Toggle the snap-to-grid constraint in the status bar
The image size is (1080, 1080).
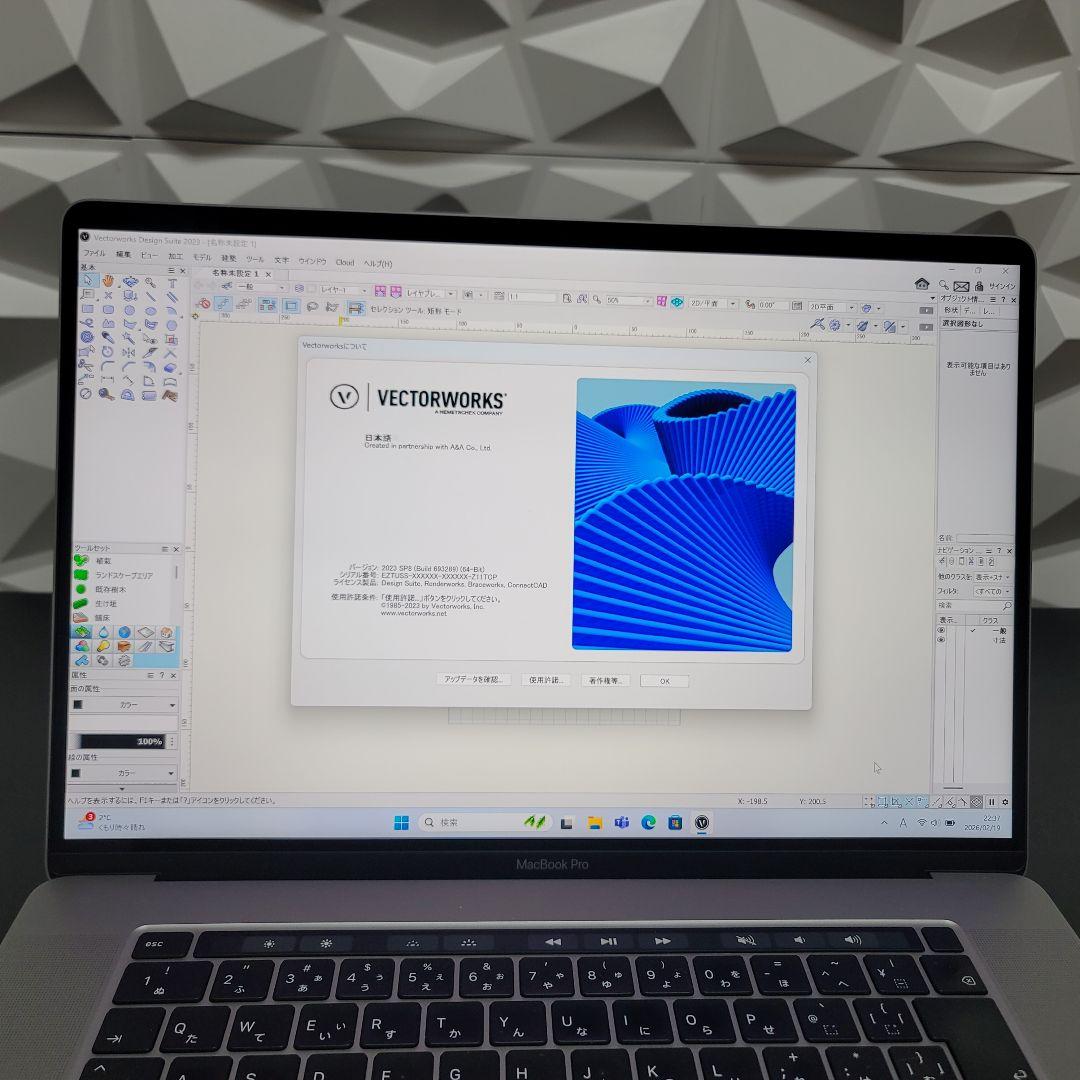click(x=871, y=801)
